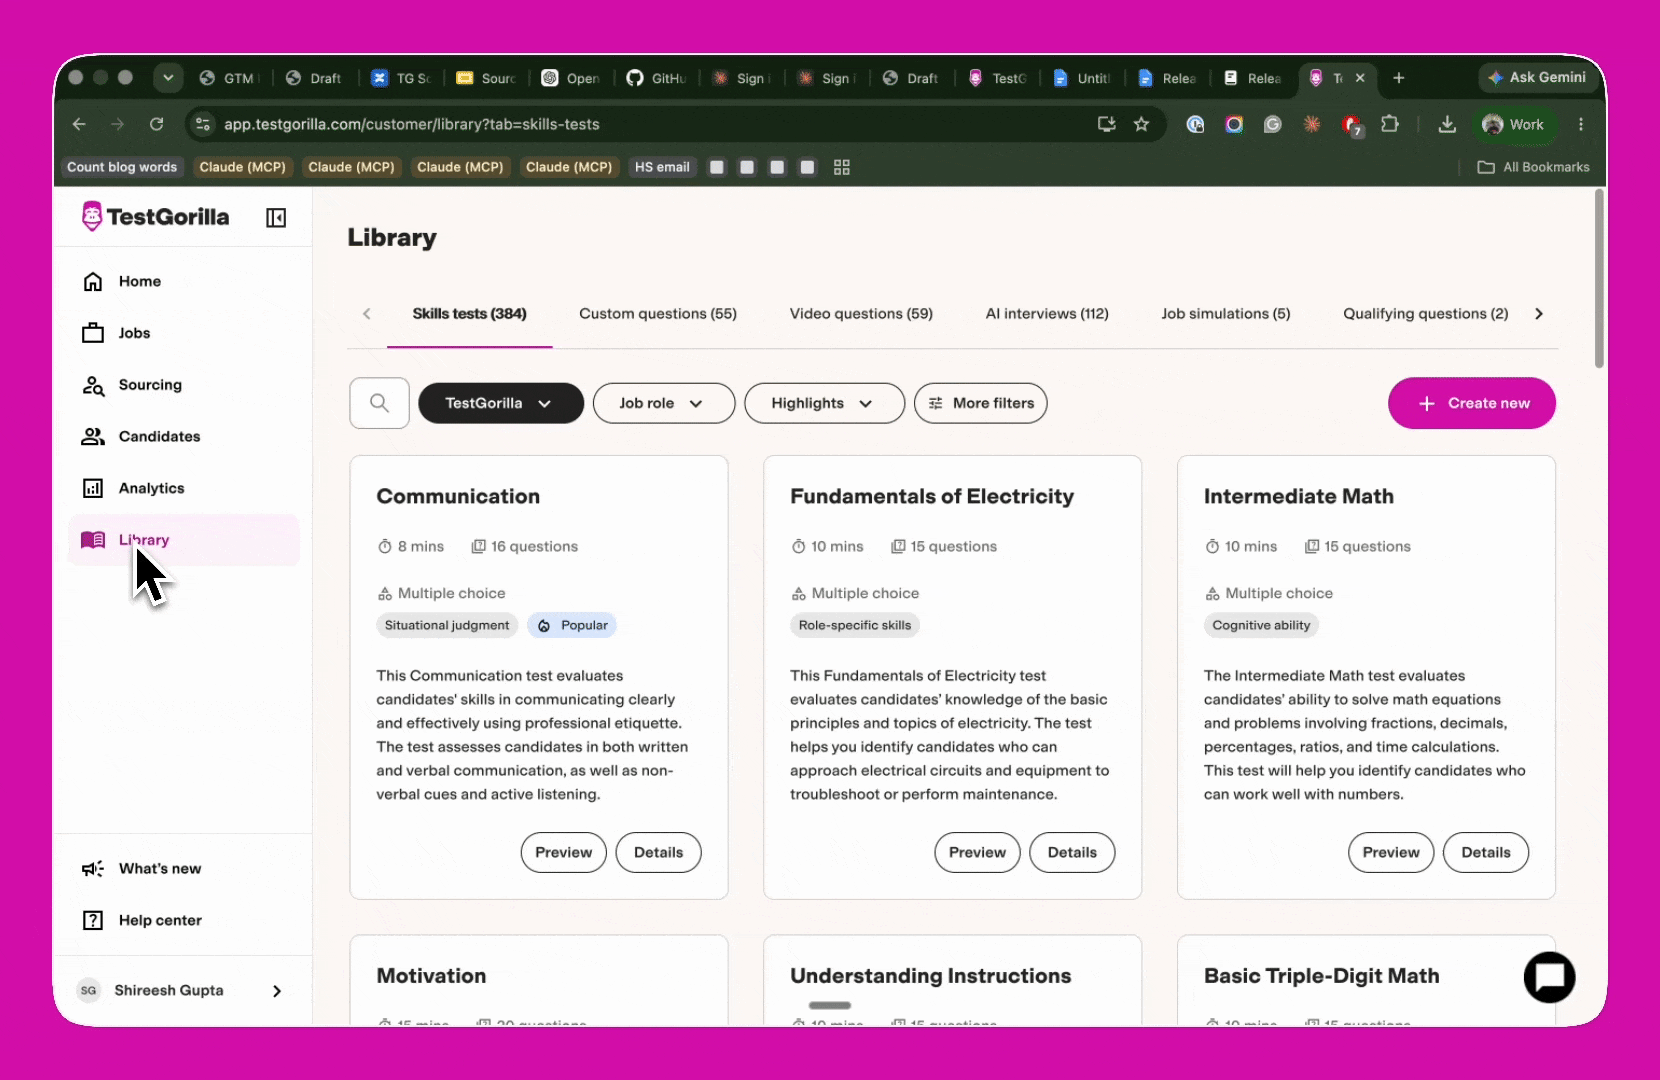Switch to Qualifying questions (2) tab
Image resolution: width=1660 pixels, height=1080 pixels.
pos(1425,314)
